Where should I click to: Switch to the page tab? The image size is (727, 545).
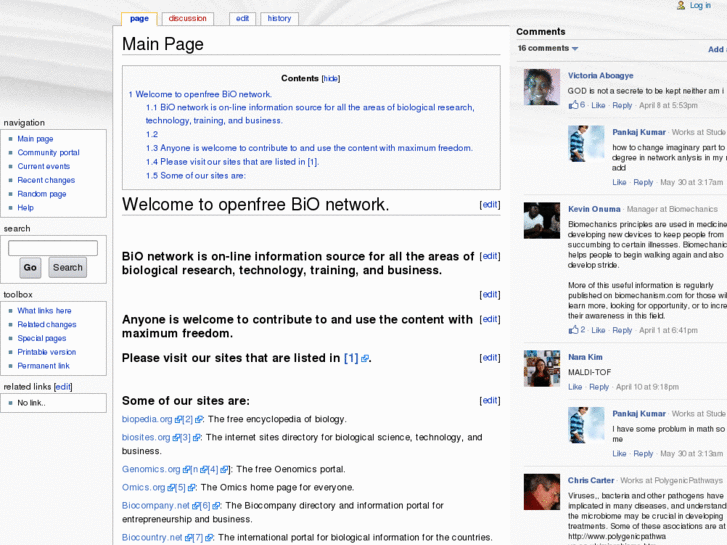pos(139,19)
